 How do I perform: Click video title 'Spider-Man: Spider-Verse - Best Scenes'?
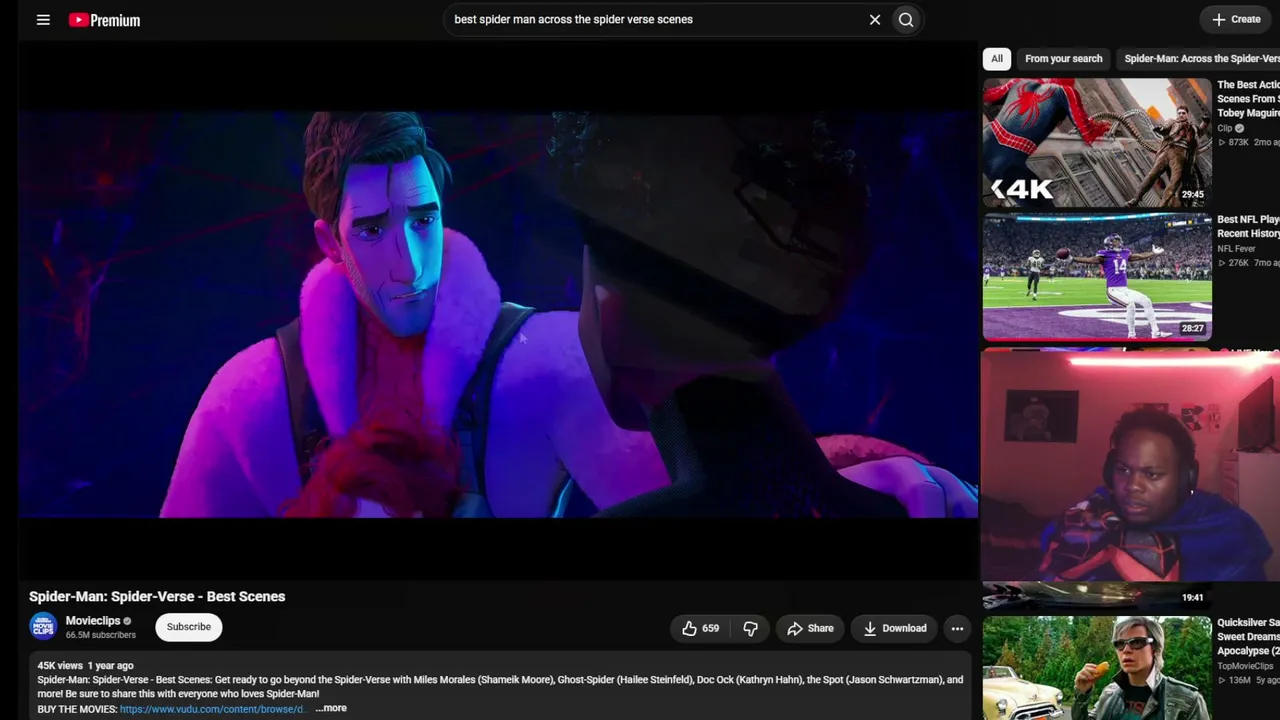tap(157, 596)
